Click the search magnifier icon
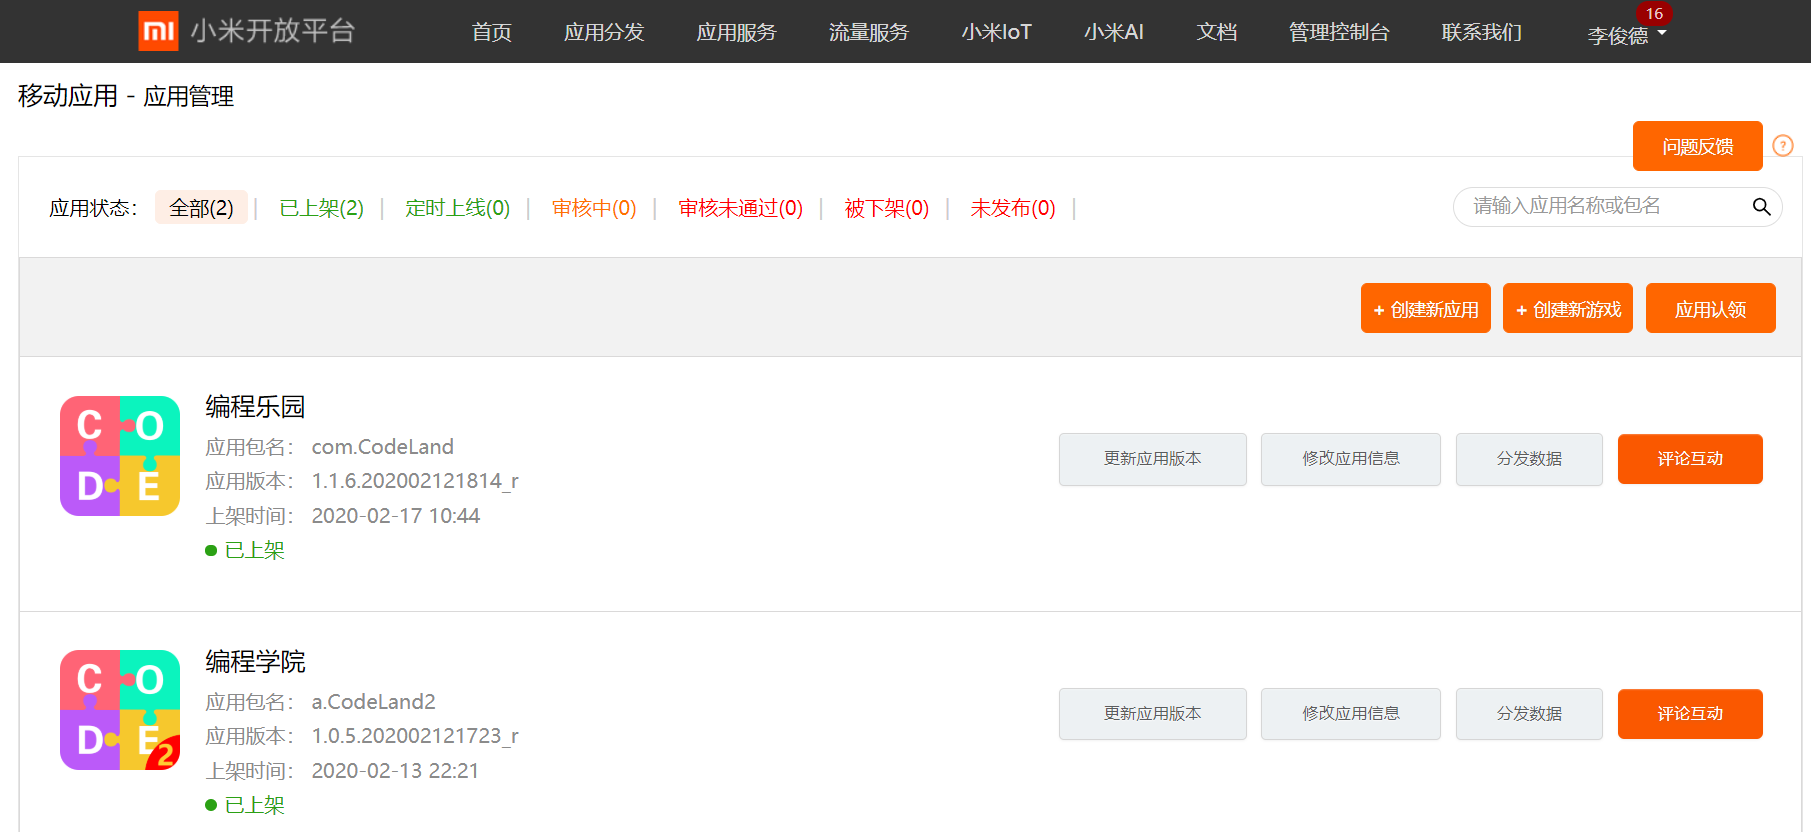 click(x=1761, y=207)
